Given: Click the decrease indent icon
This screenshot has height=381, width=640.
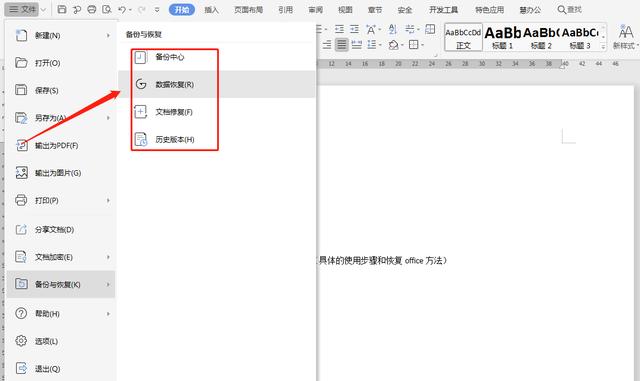Looking at the screenshot, I should 339,29.
